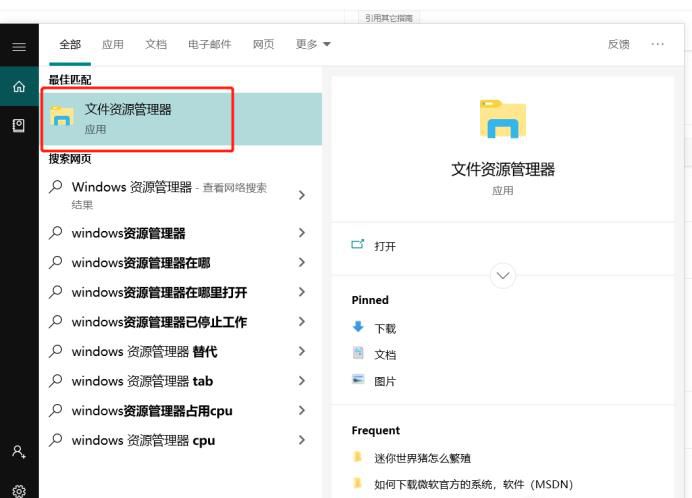
Task: Select the Home icon in the sidebar
Action: tap(19, 87)
